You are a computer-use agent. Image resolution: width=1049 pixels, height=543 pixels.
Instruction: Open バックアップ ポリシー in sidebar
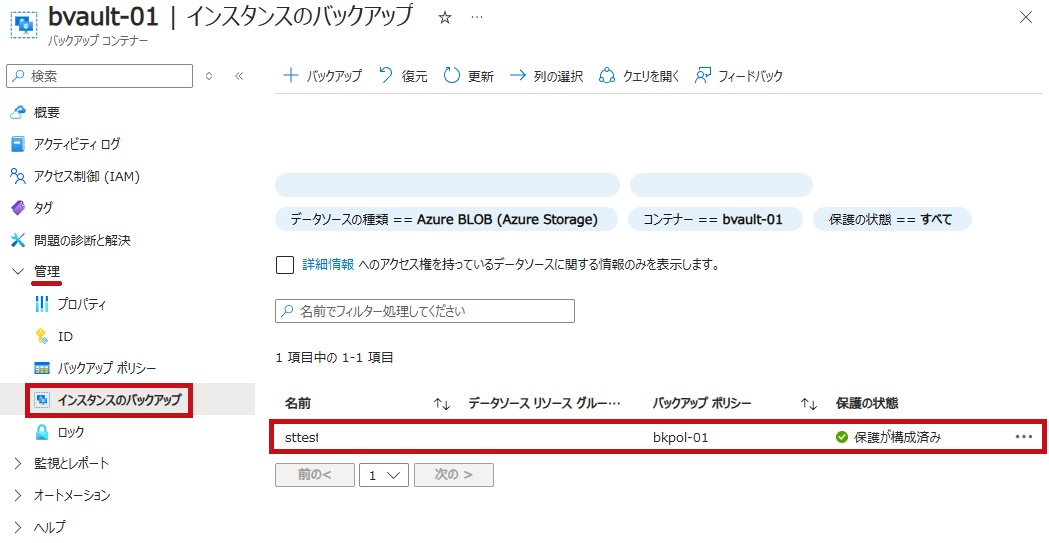pos(106,368)
